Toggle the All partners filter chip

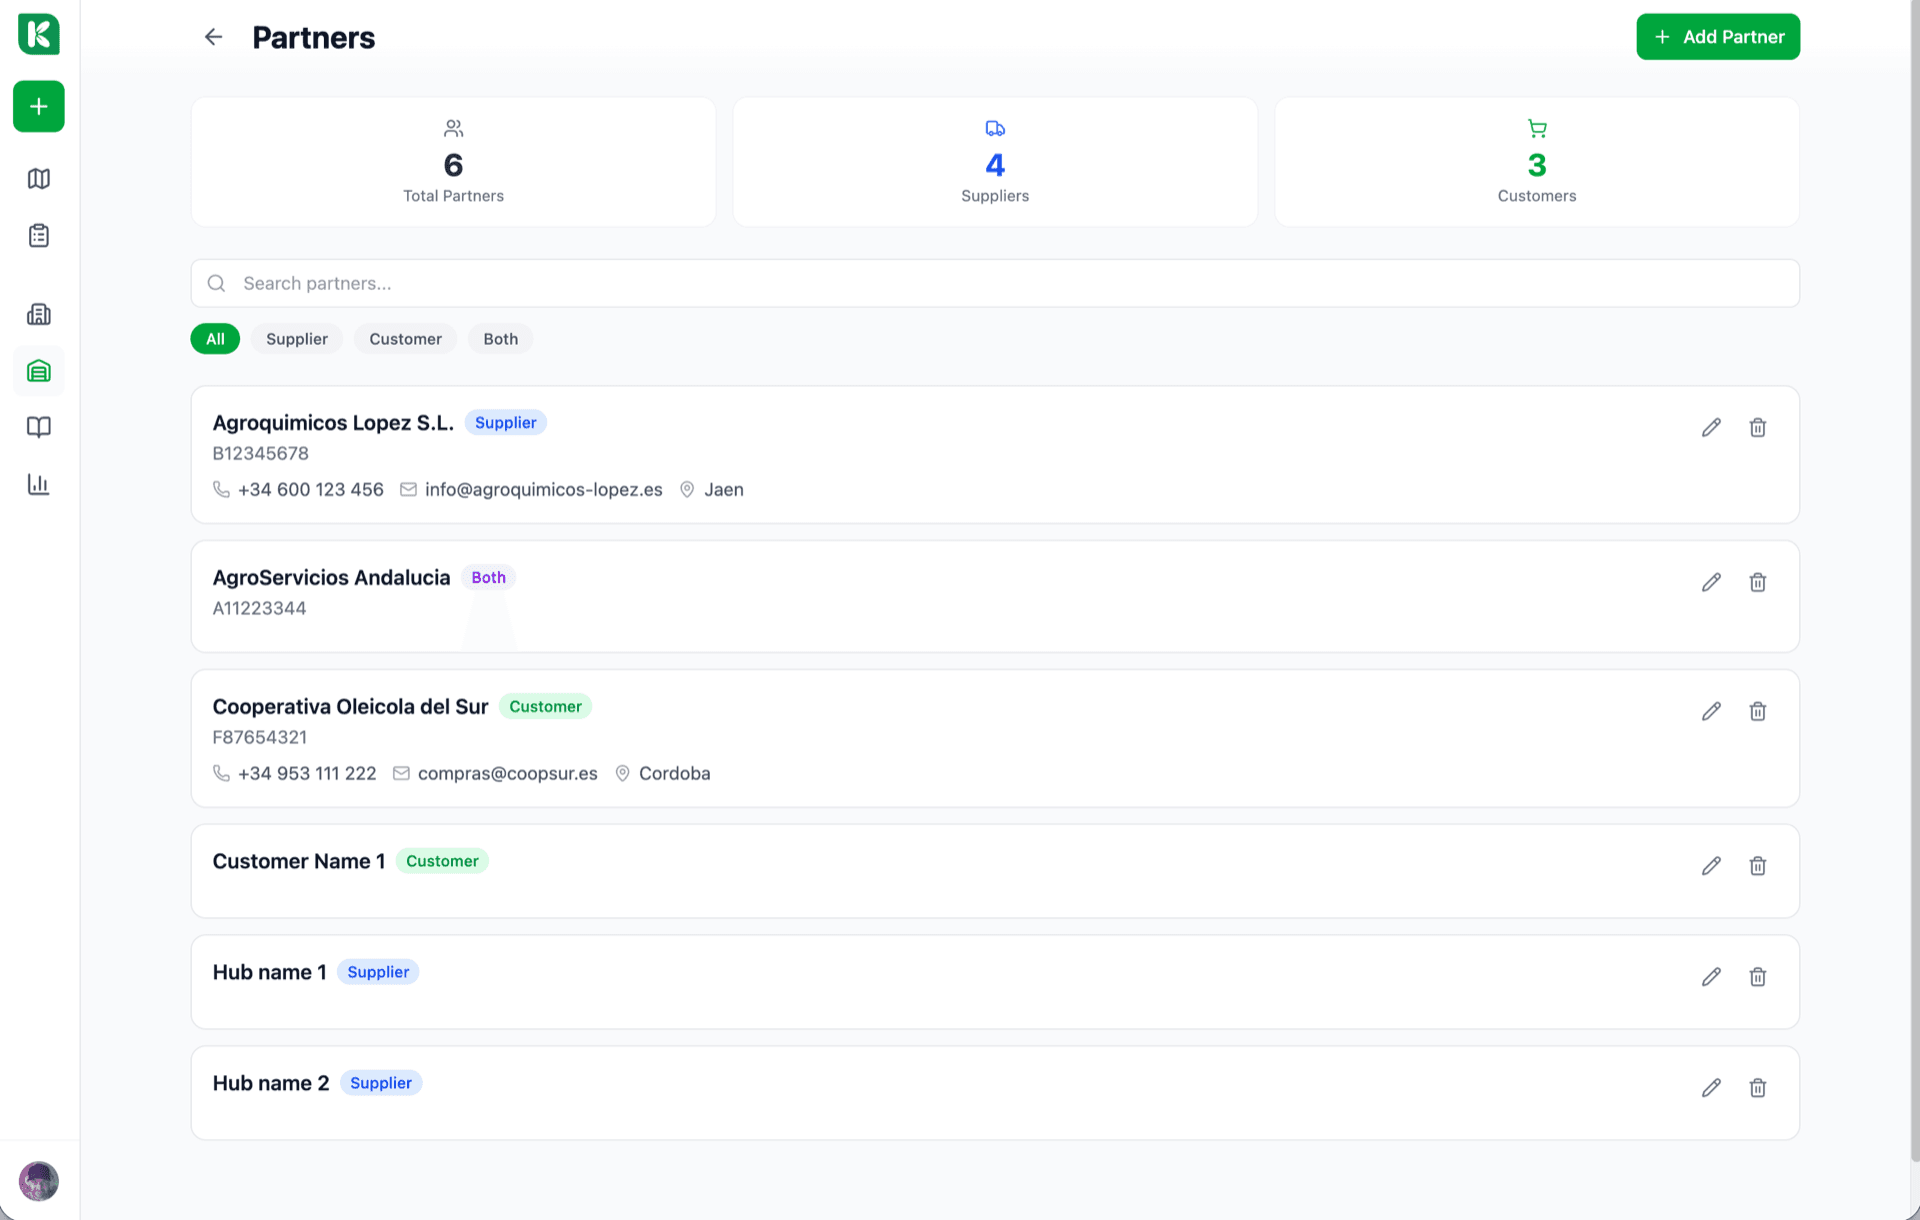(x=214, y=338)
